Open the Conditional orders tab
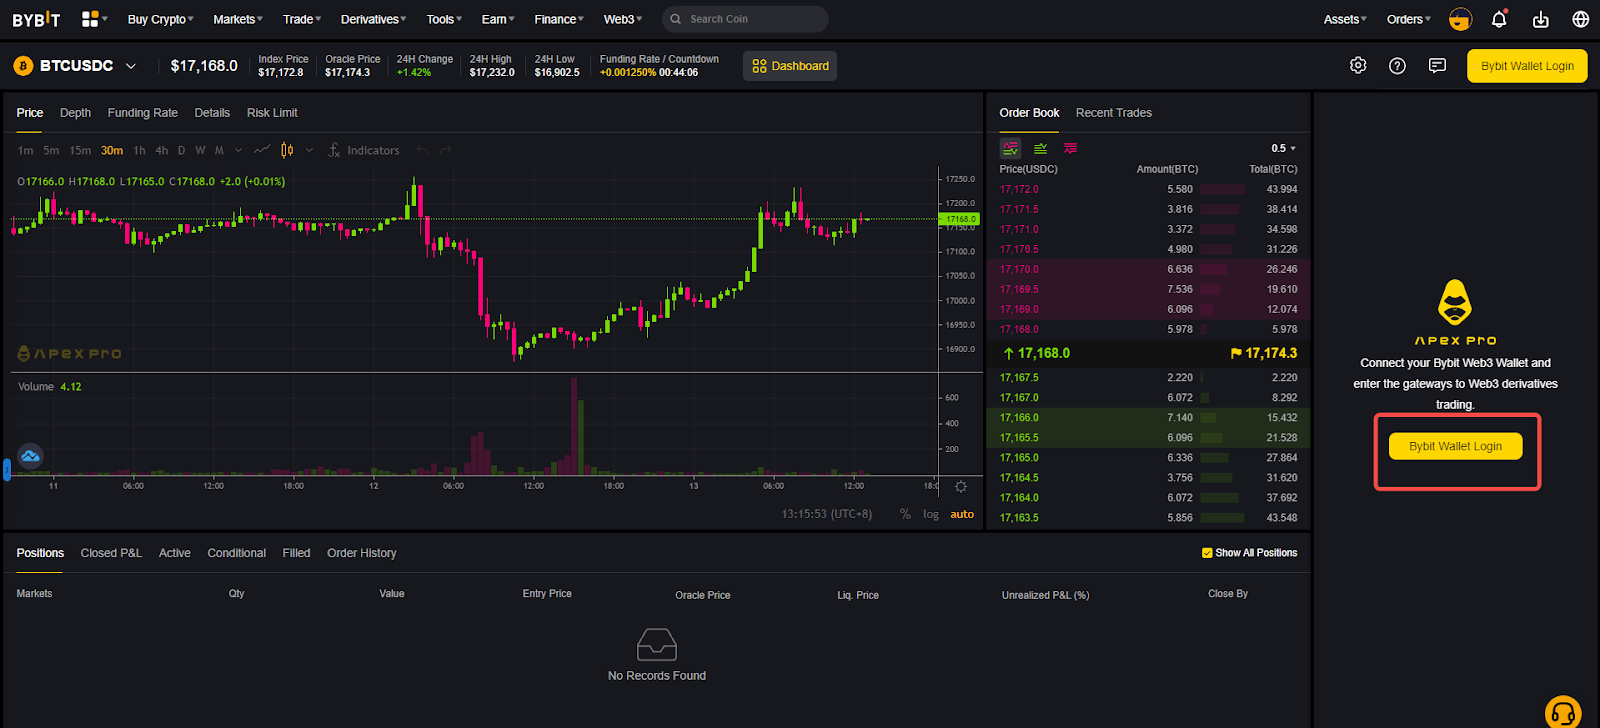The width and height of the screenshot is (1600, 728). pos(237,553)
